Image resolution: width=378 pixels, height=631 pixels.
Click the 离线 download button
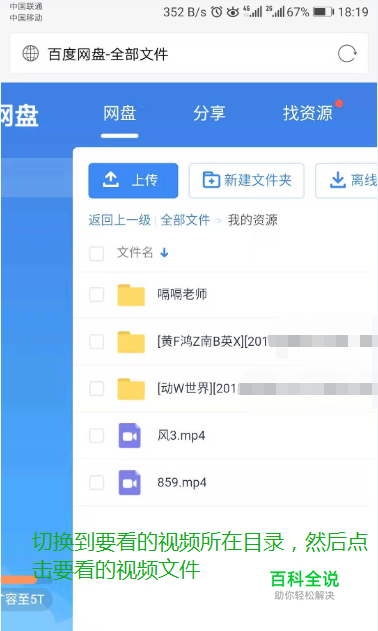347,180
